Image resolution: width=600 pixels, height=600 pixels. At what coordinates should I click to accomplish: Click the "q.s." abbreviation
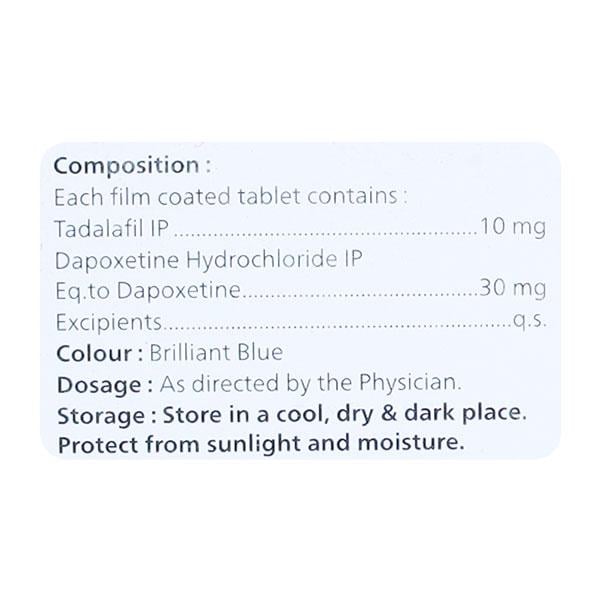(528, 321)
